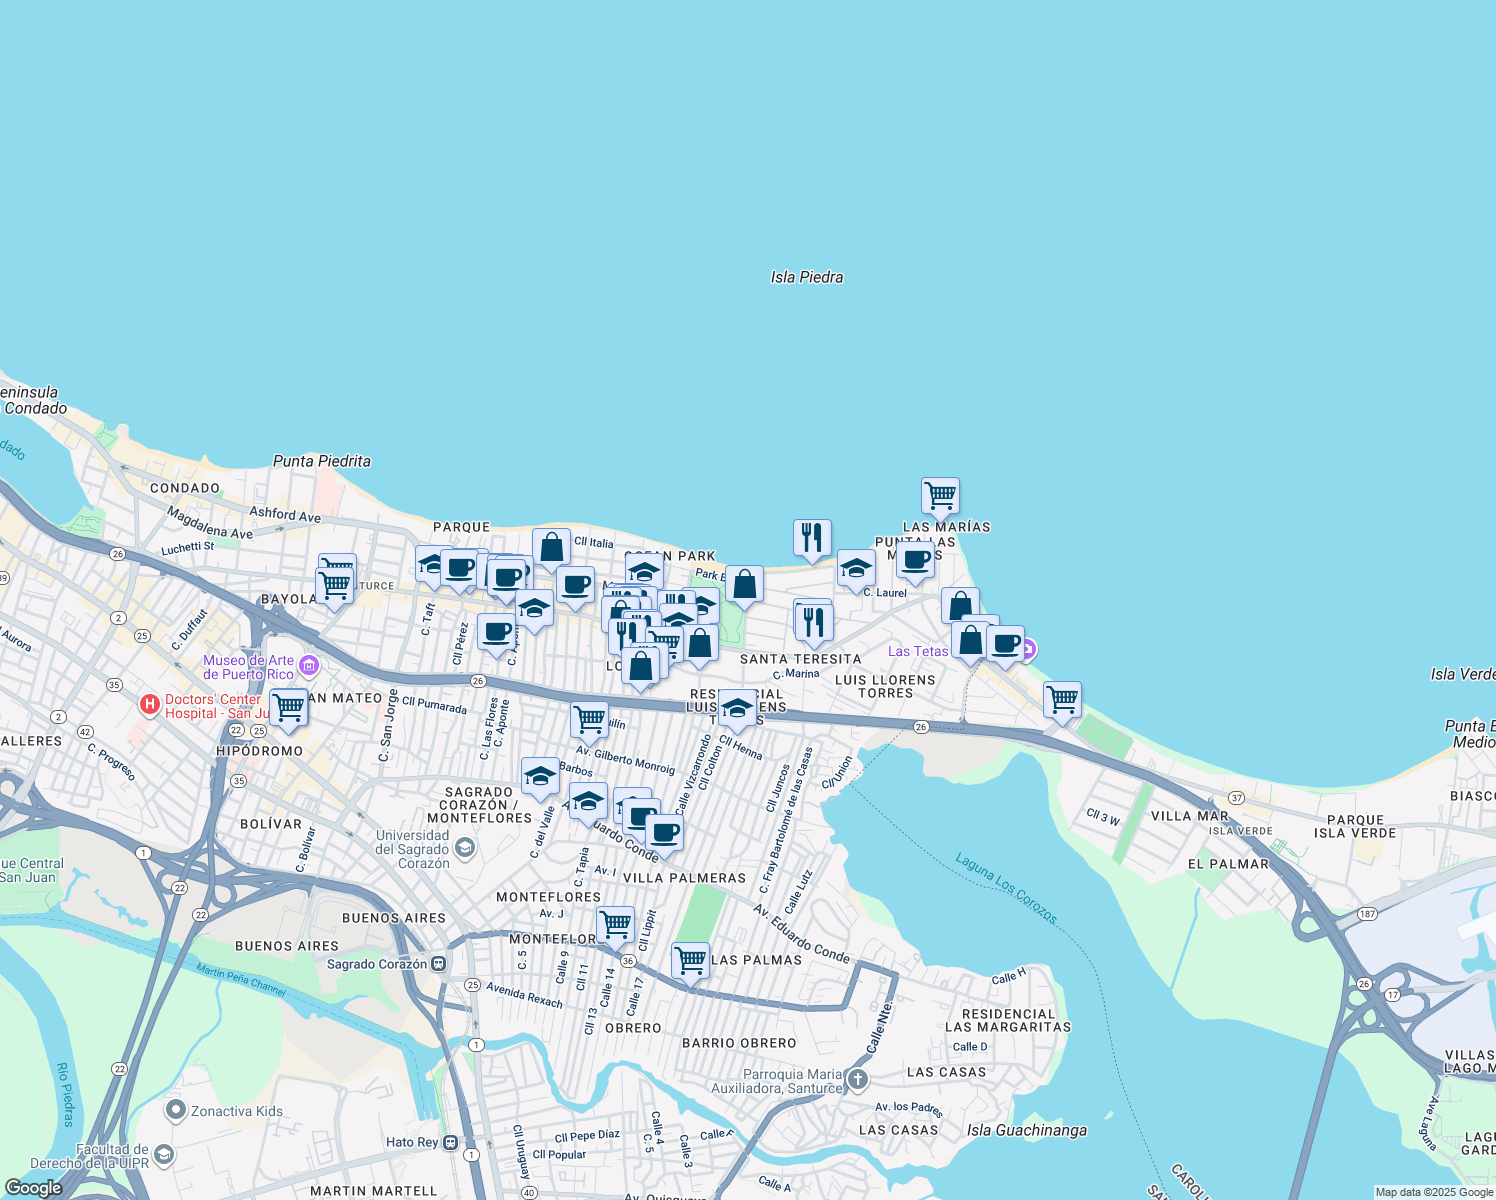The height and width of the screenshot is (1200, 1496).
Task: Select the restaurant marker near Punta Las Marías
Action: 812,537
